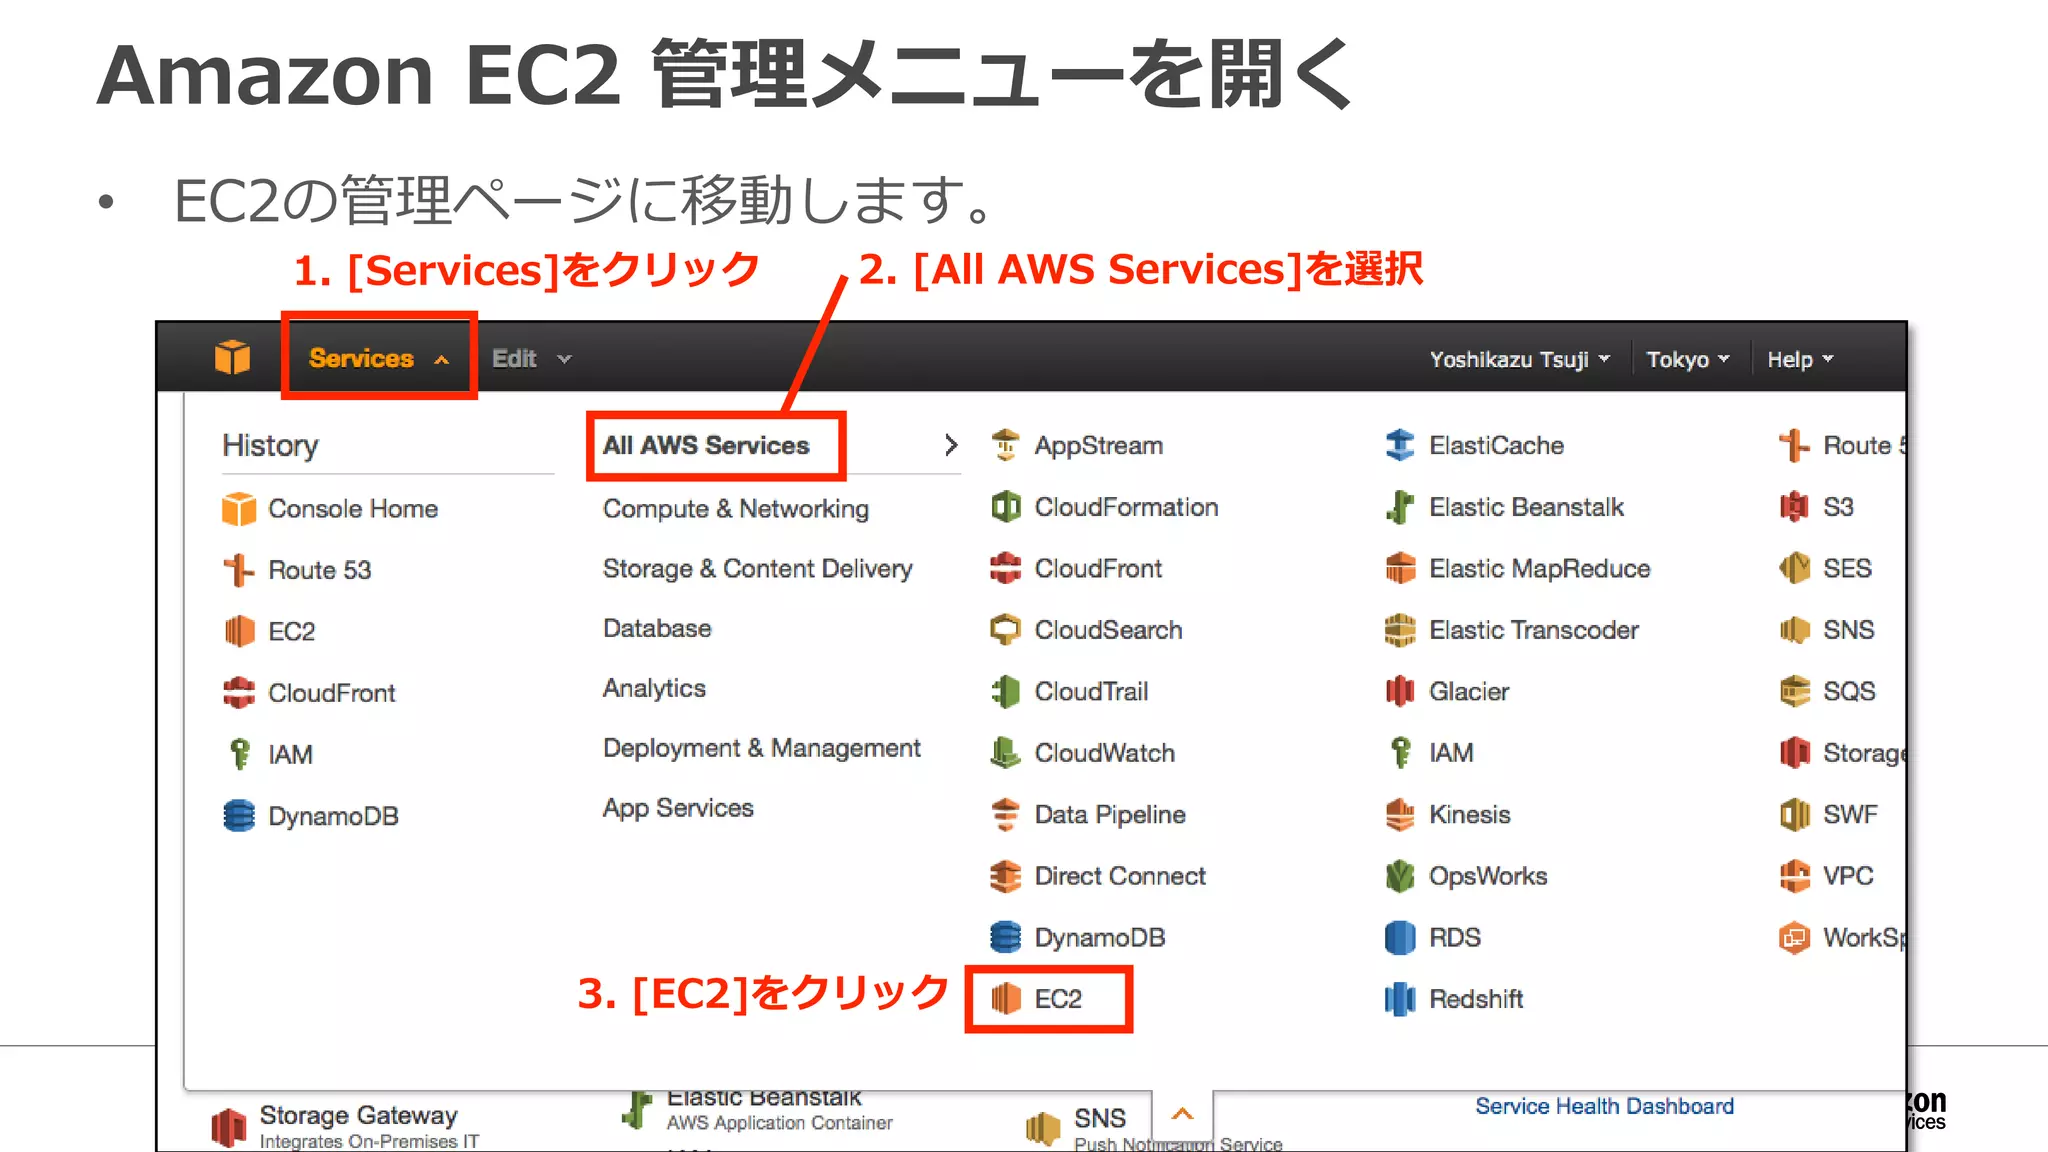Collapse the services panel with the up arrow tab
This screenshot has height=1152, width=2048.
pyautogui.click(x=1182, y=1114)
